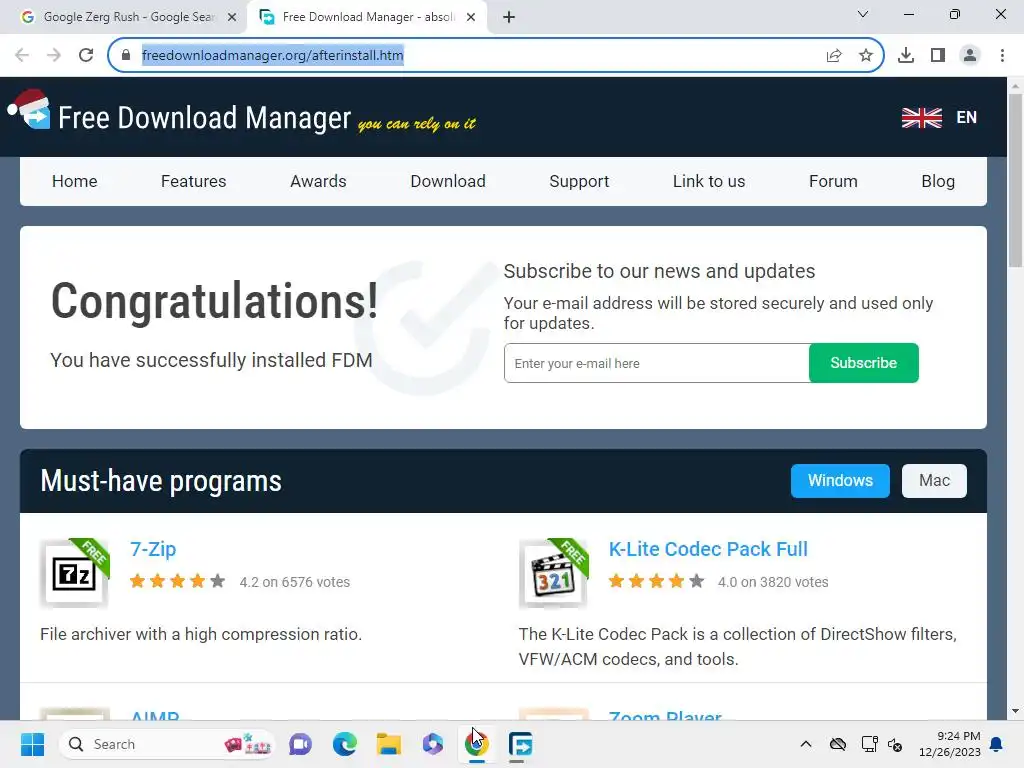
Task: Click the '4.2 on 6576 votes' text
Action: pyautogui.click(x=295, y=582)
